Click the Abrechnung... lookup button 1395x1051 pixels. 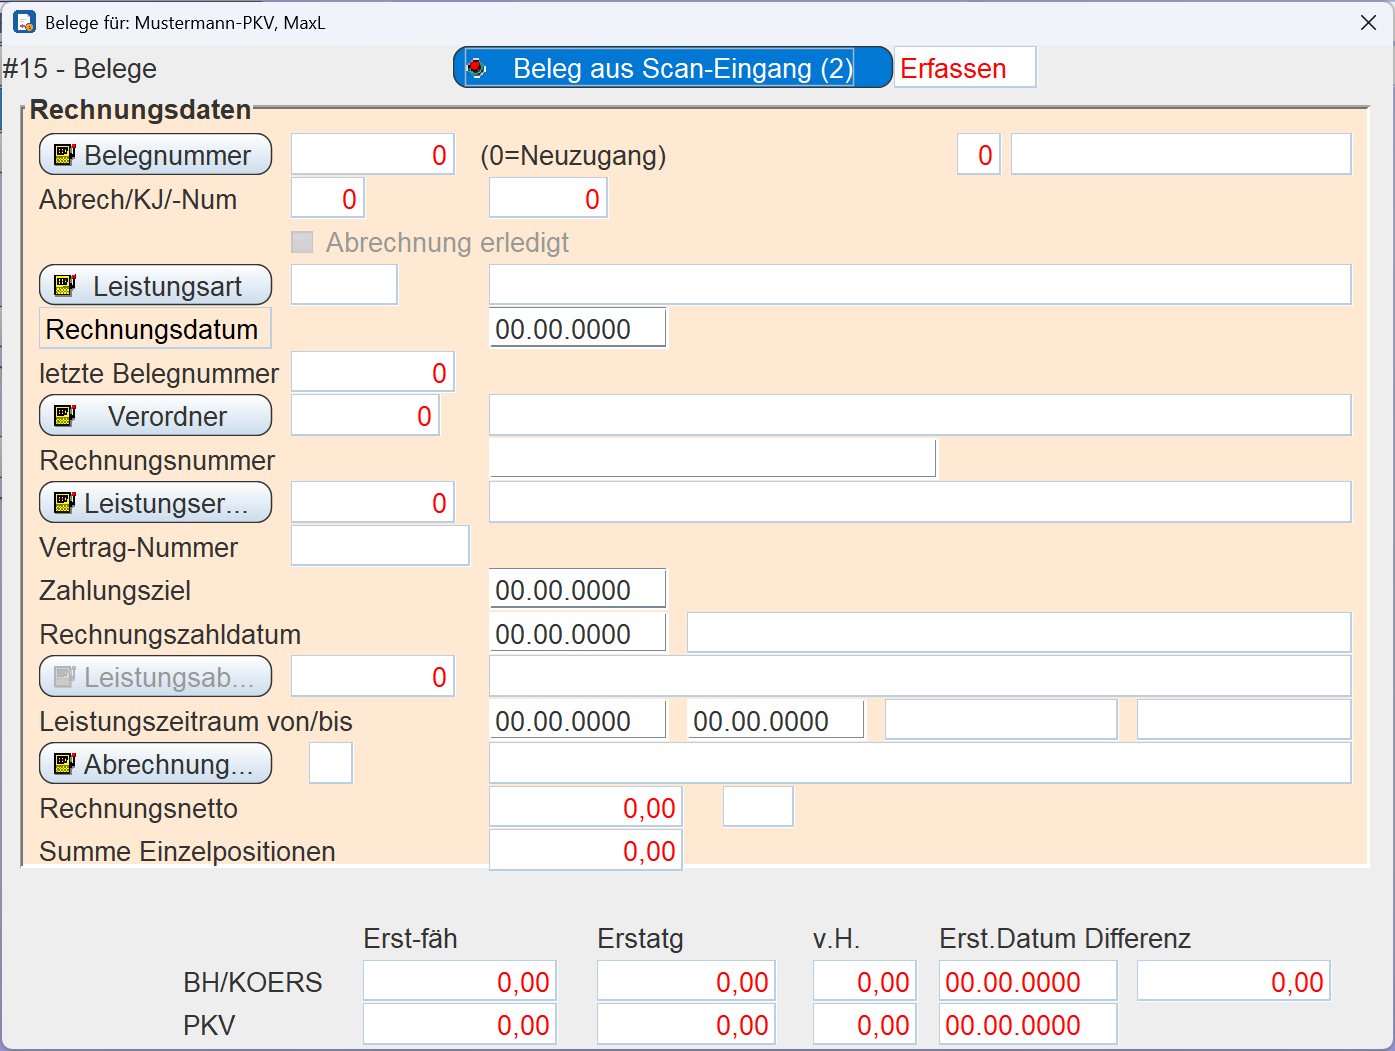tap(155, 763)
